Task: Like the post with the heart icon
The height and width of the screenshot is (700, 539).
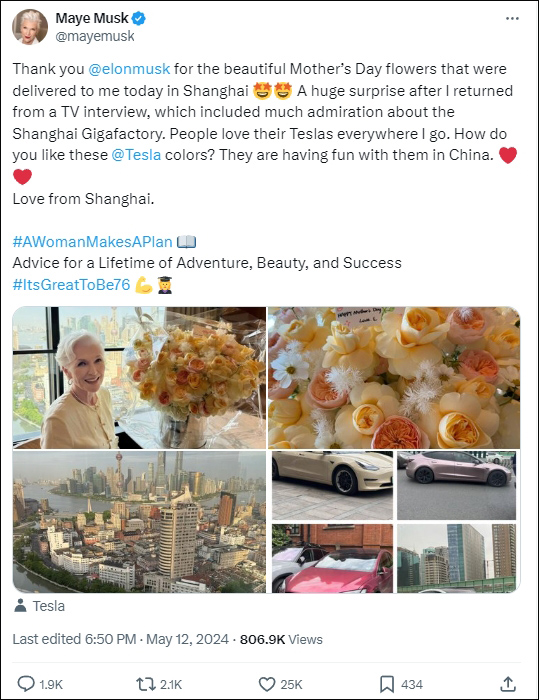Action: (267, 684)
